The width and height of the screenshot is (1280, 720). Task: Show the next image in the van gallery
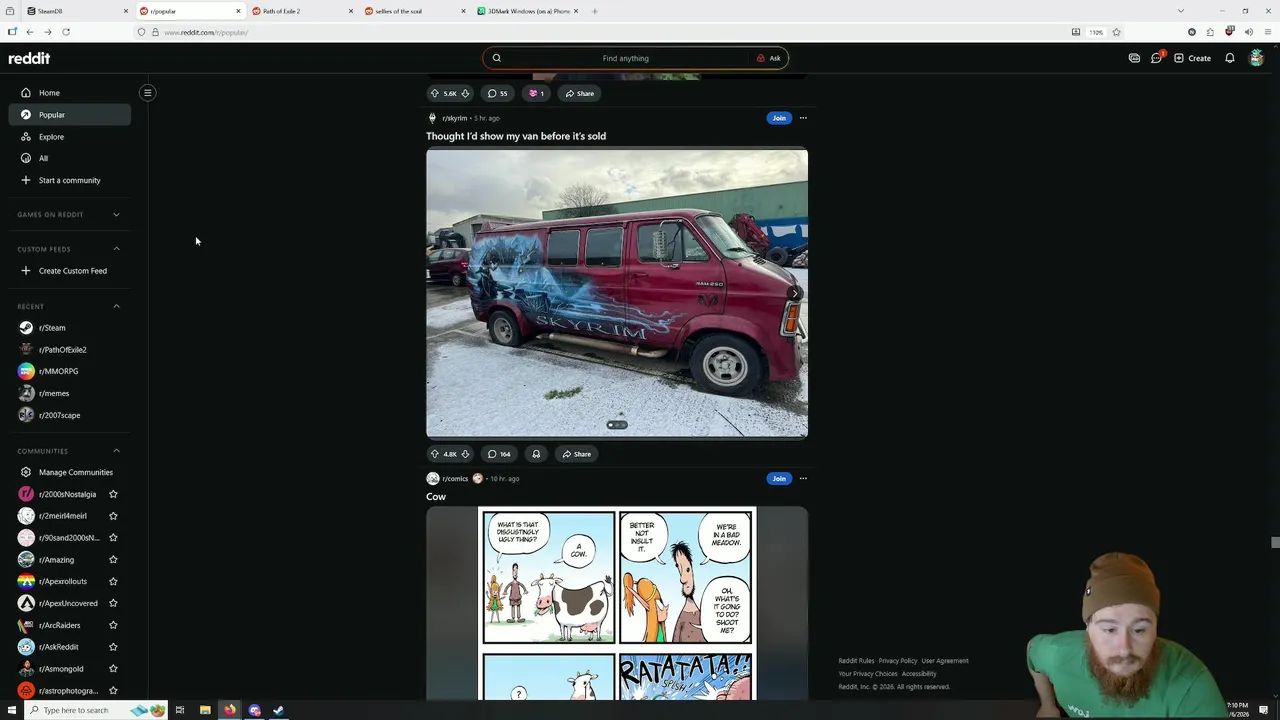tap(795, 293)
